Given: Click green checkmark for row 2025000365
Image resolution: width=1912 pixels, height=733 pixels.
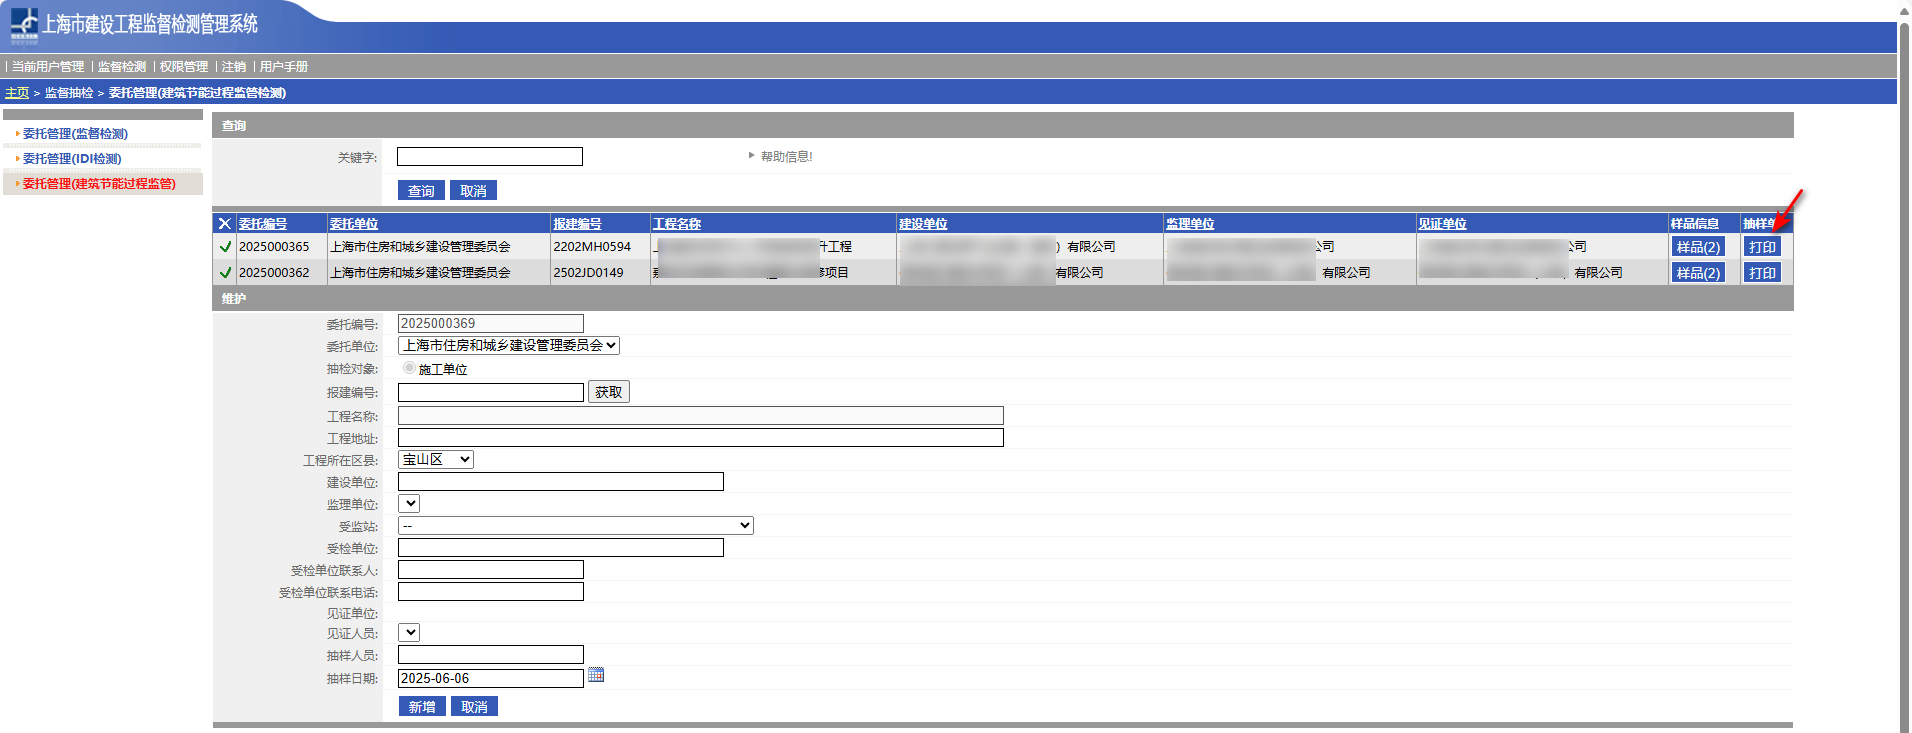Looking at the screenshot, I should (x=225, y=247).
